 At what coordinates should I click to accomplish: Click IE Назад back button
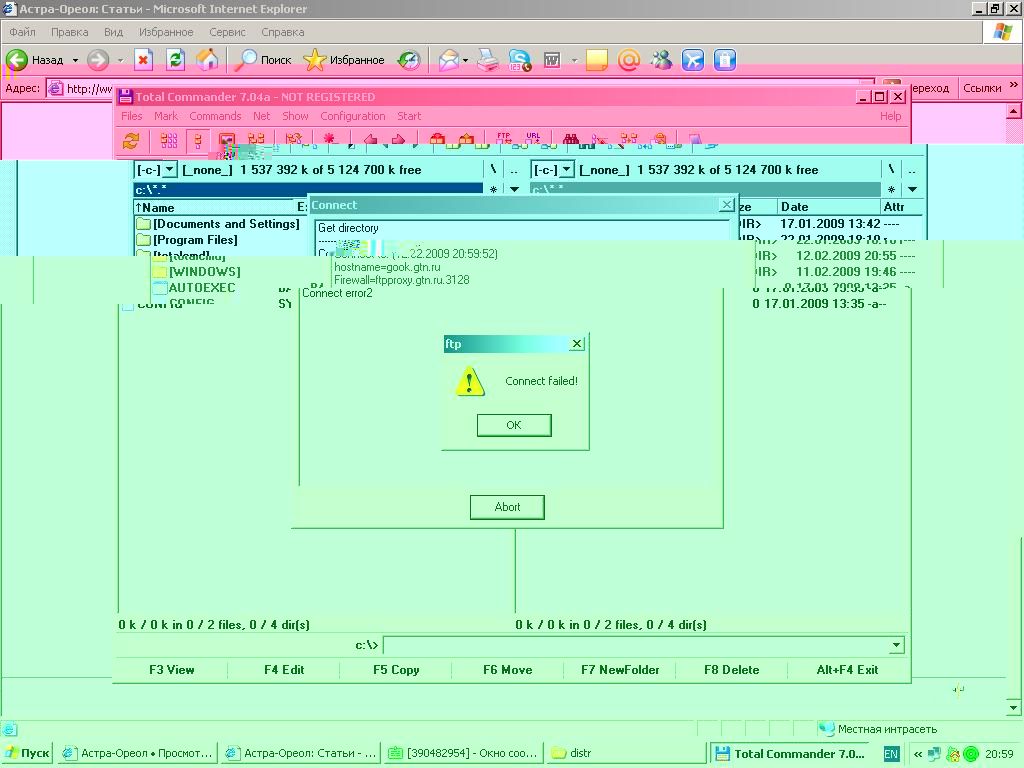[35, 60]
